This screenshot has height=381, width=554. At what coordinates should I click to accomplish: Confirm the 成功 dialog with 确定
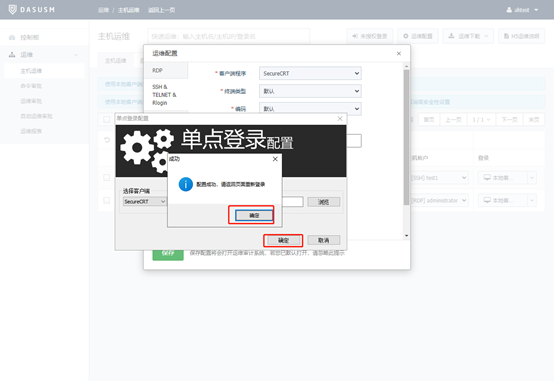pos(254,215)
